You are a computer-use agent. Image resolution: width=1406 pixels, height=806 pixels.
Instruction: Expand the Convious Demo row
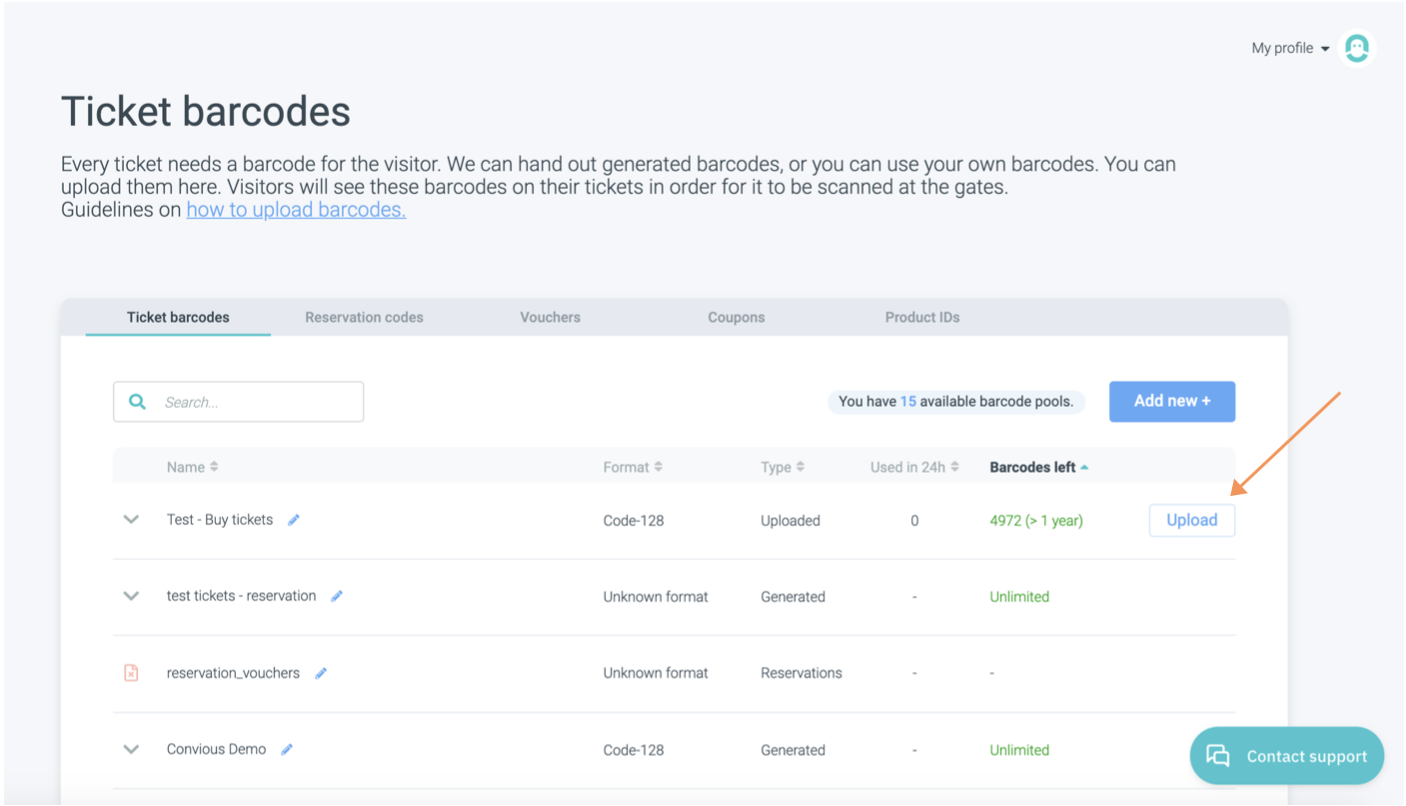(131, 750)
